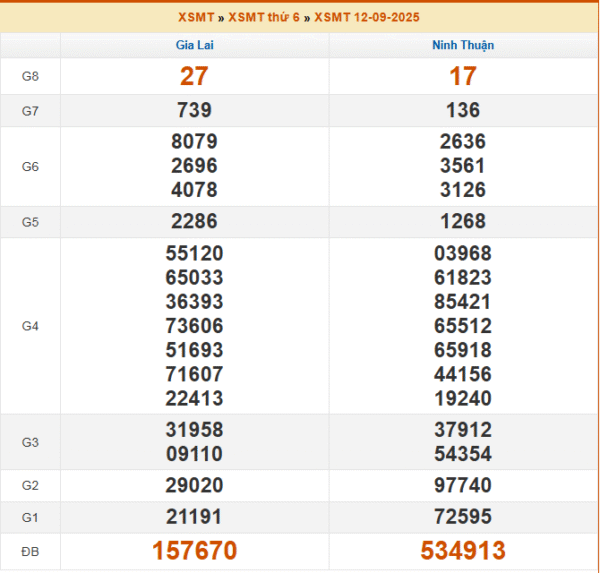600x573 pixels.
Task: Click the G2 number 97740
Action: (x=463, y=485)
